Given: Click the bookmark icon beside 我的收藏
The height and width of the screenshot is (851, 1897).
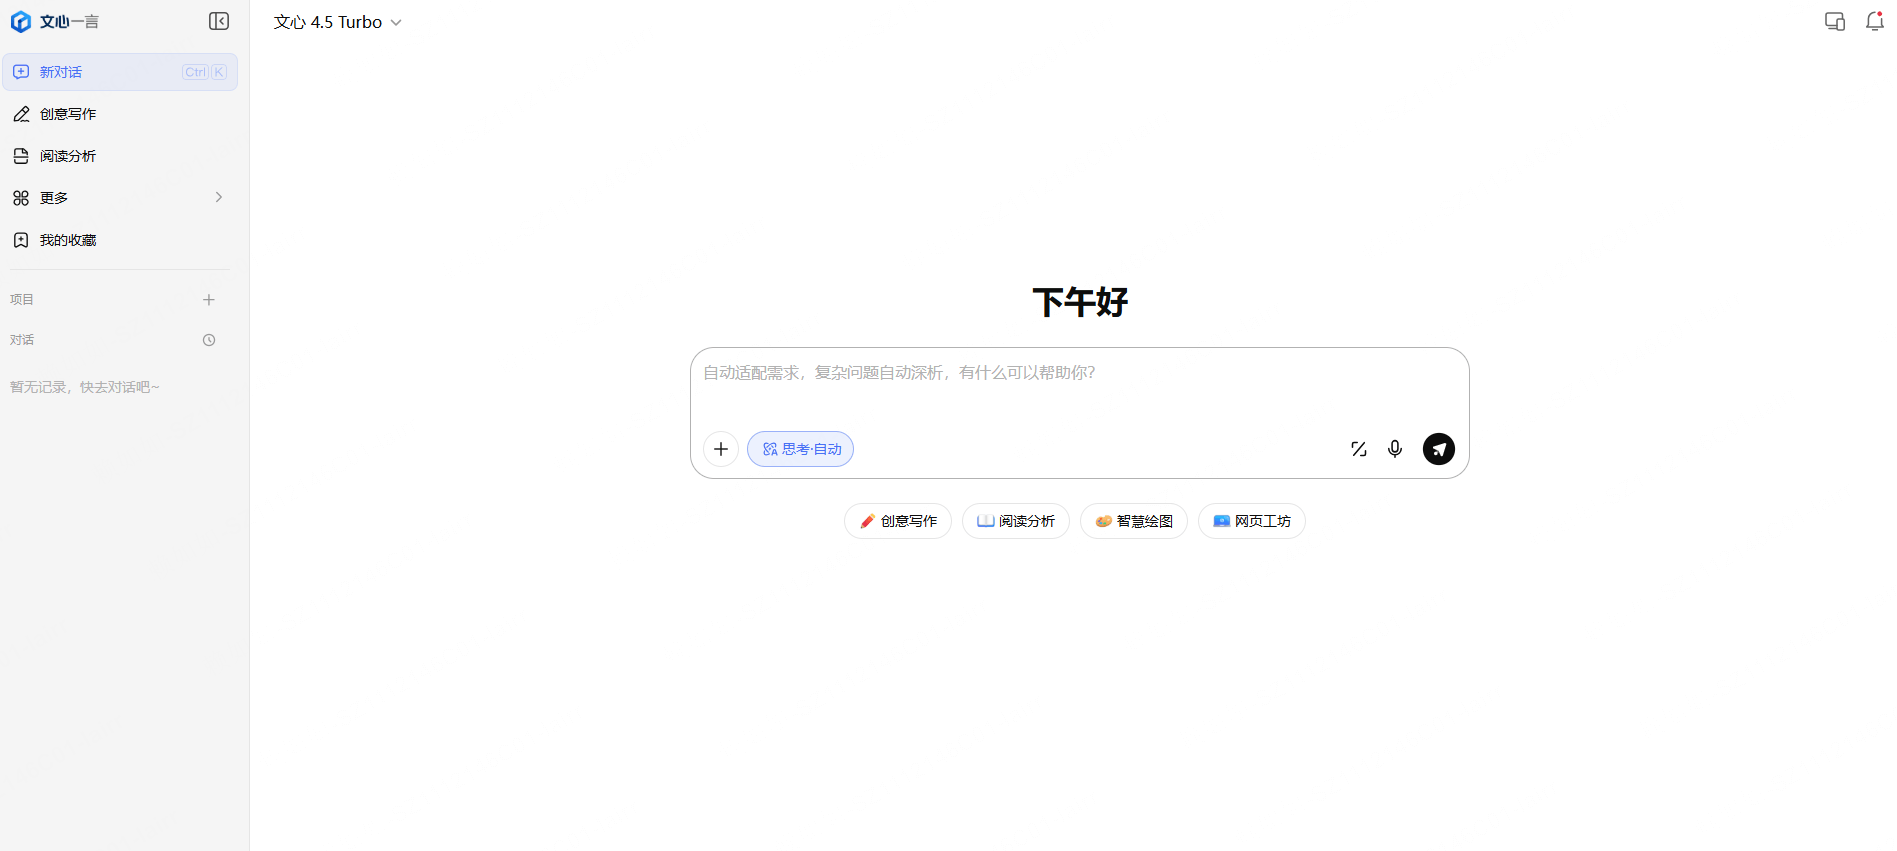Looking at the screenshot, I should click(x=21, y=240).
